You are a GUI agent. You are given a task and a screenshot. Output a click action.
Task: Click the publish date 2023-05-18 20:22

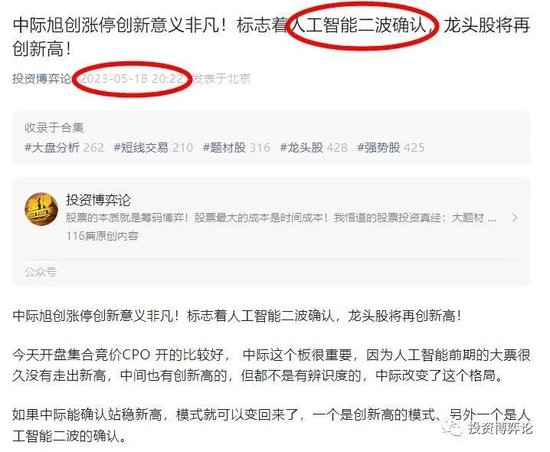coord(132,79)
